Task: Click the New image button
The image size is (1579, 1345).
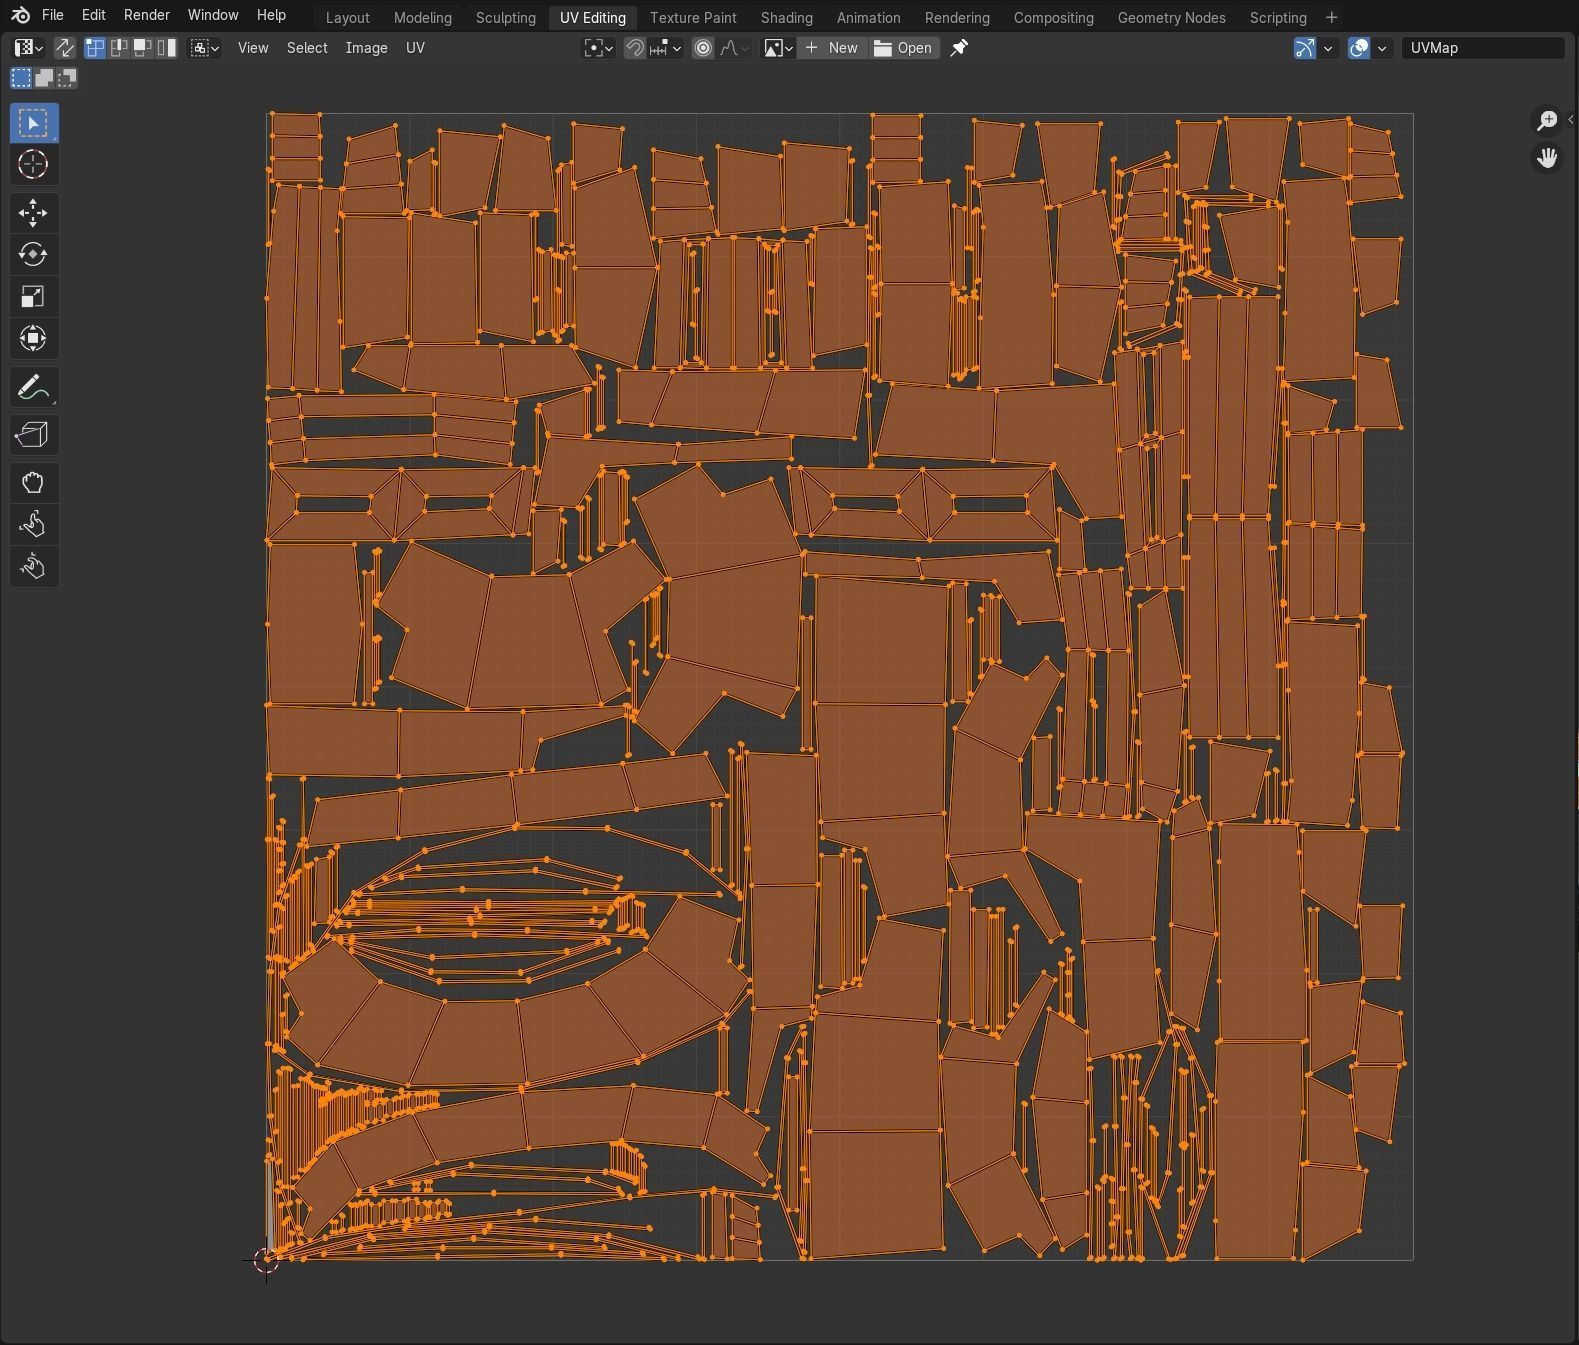Action: point(832,48)
